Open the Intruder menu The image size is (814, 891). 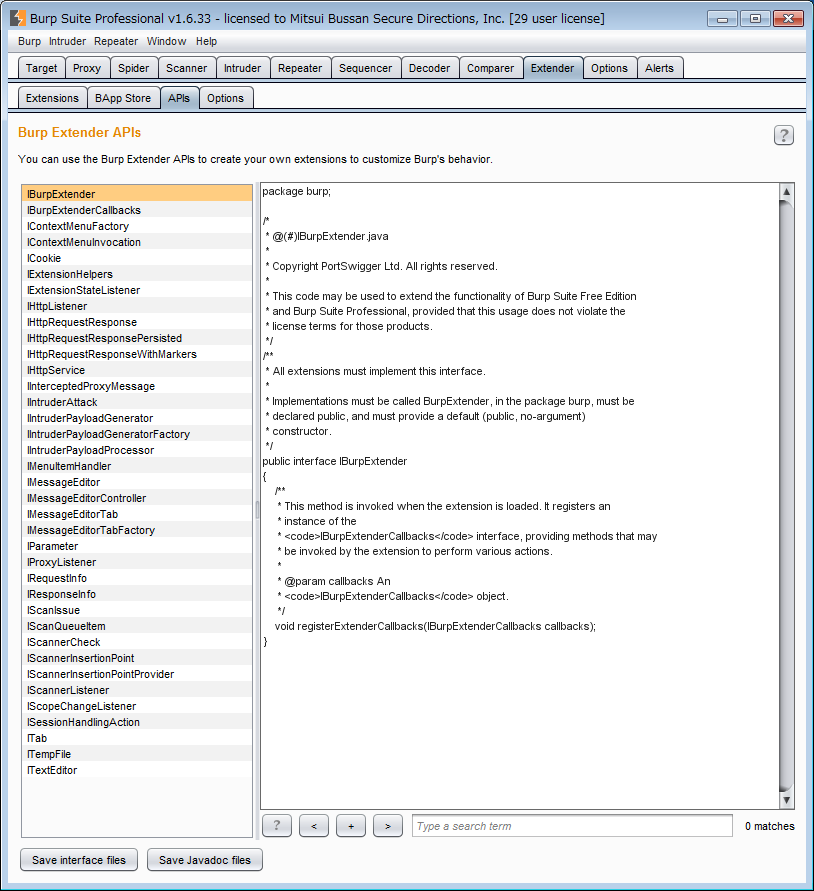click(67, 41)
